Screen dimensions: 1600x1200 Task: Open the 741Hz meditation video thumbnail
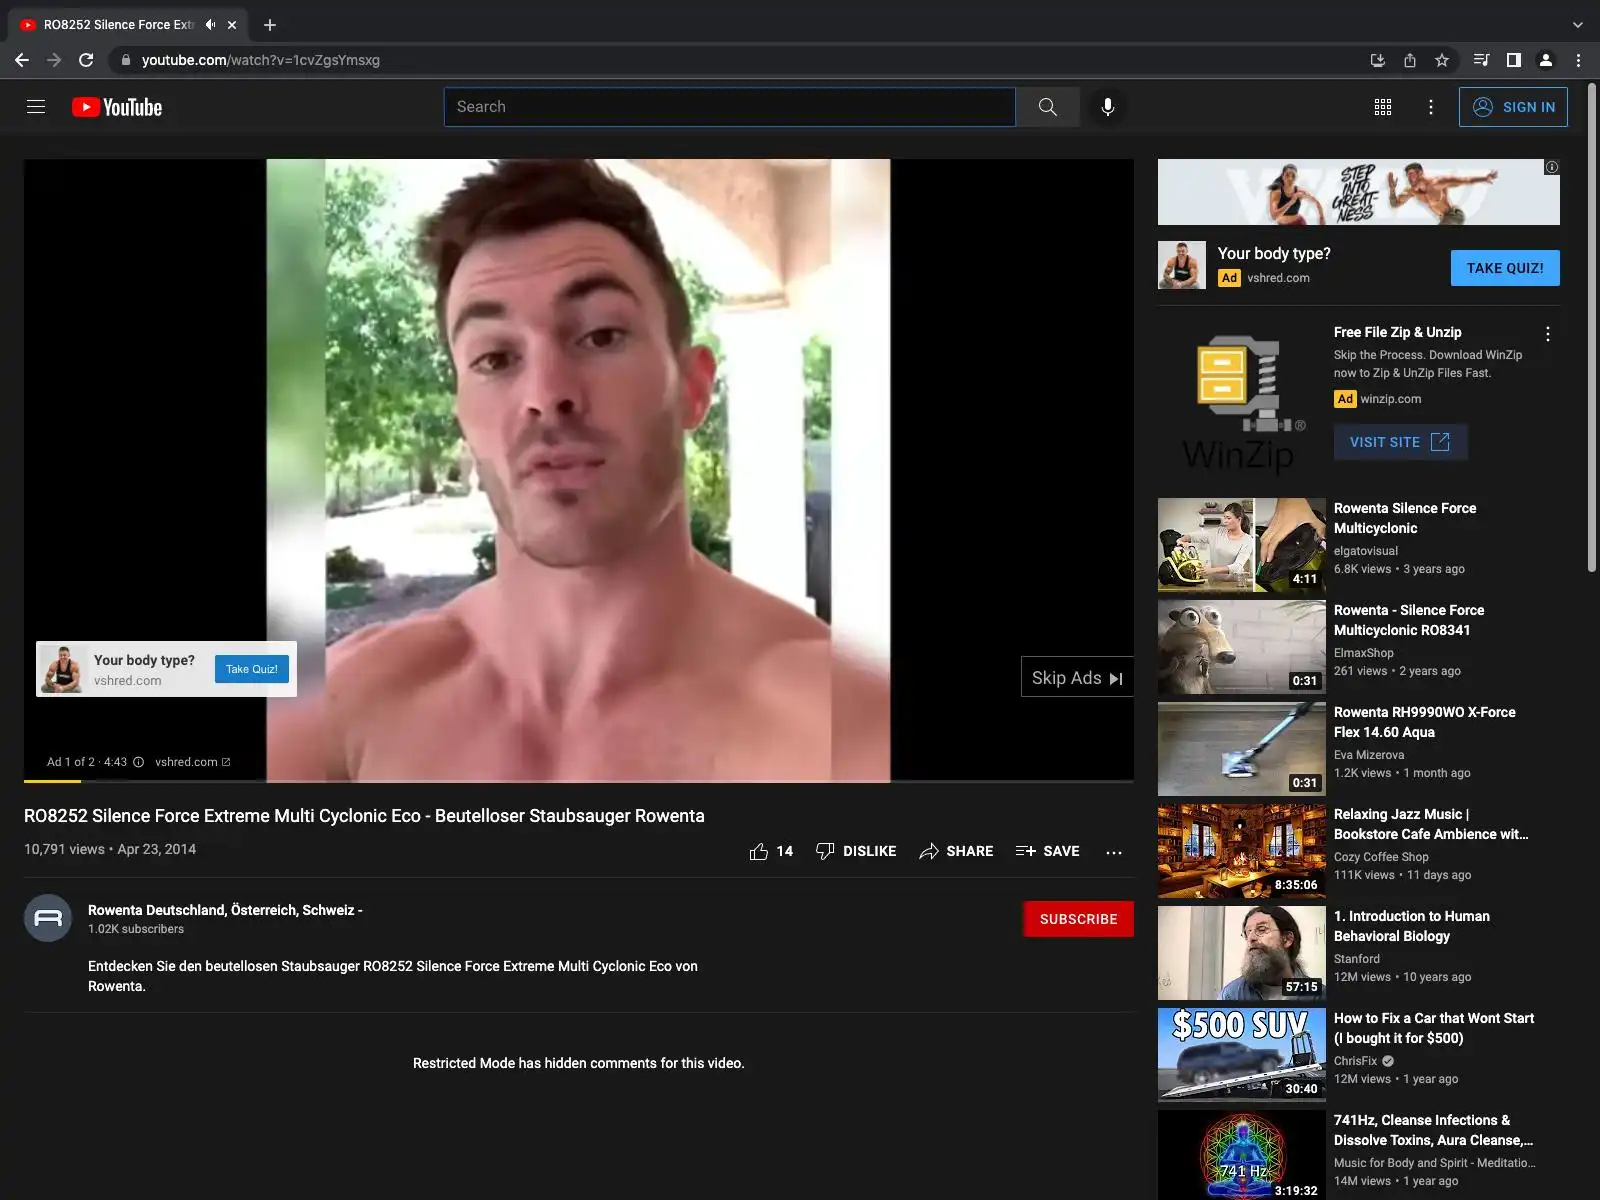(1242, 1155)
